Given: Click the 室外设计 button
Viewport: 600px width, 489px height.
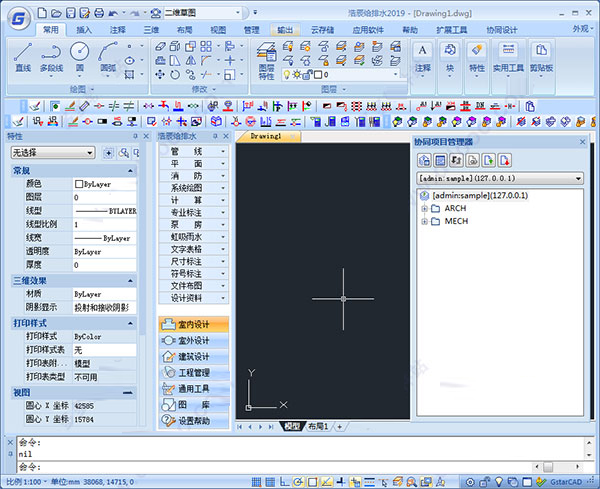Looking at the screenshot, I should pyautogui.click(x=194, y=341).
